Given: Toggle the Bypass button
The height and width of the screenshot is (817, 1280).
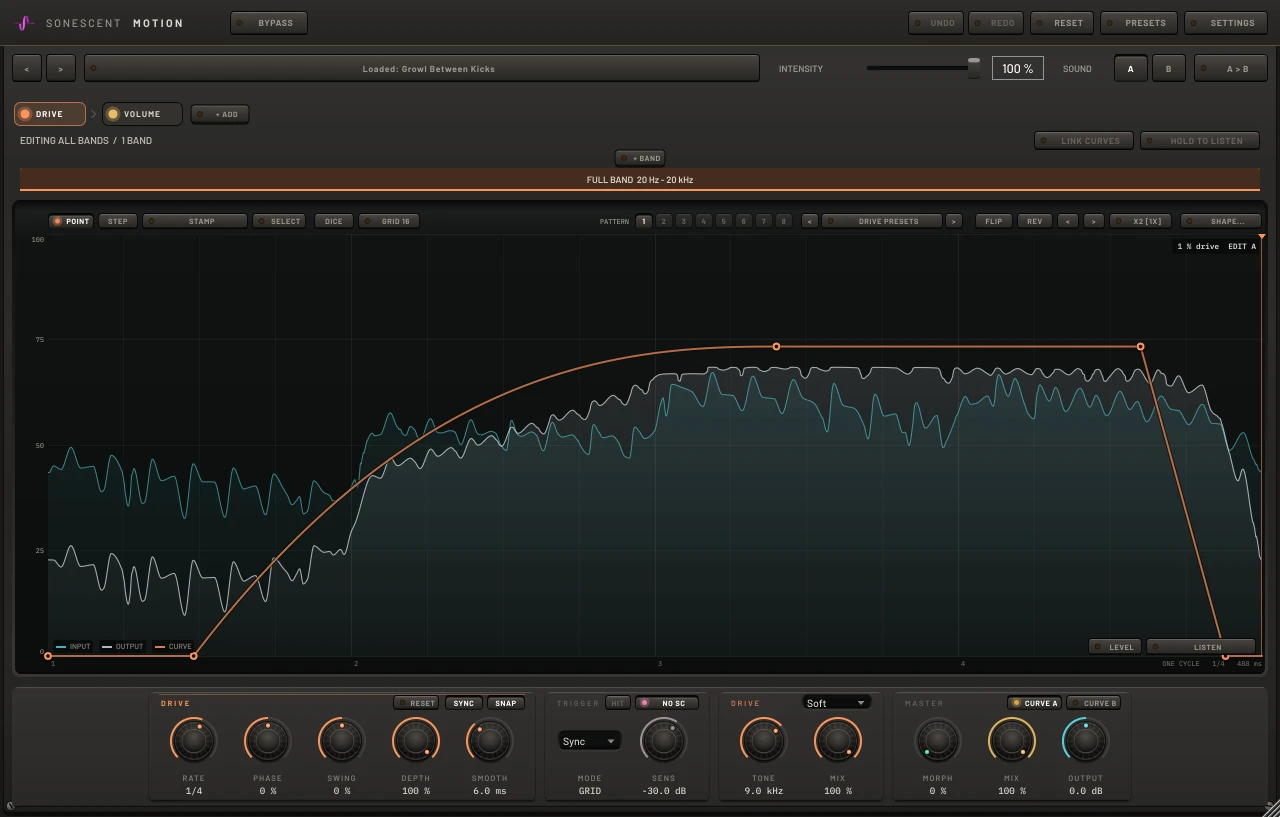Looking at the screenshot, I should point(269,23).
